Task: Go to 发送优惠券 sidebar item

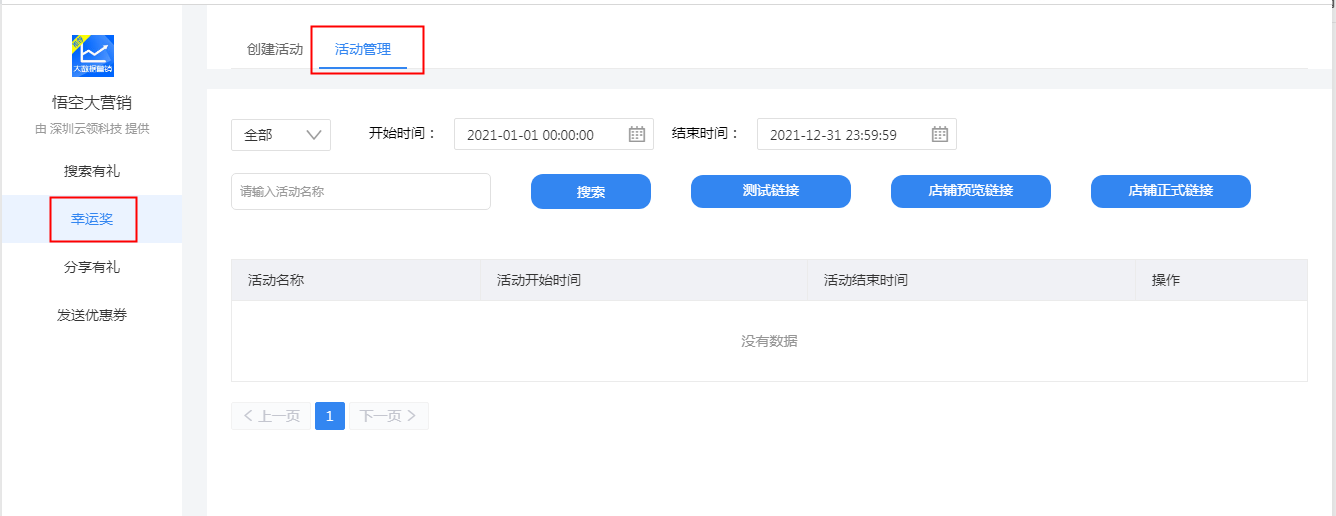Action: (92, 315)
